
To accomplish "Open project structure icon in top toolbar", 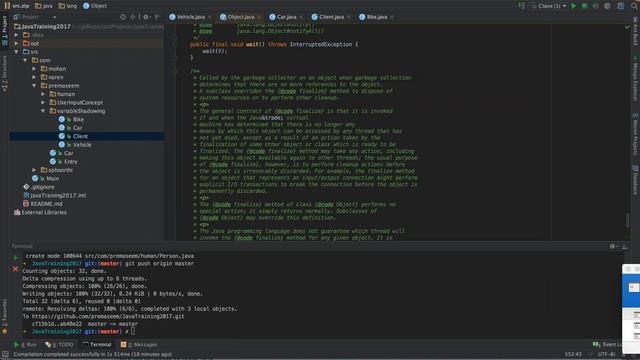I will [x=621, y=6].
